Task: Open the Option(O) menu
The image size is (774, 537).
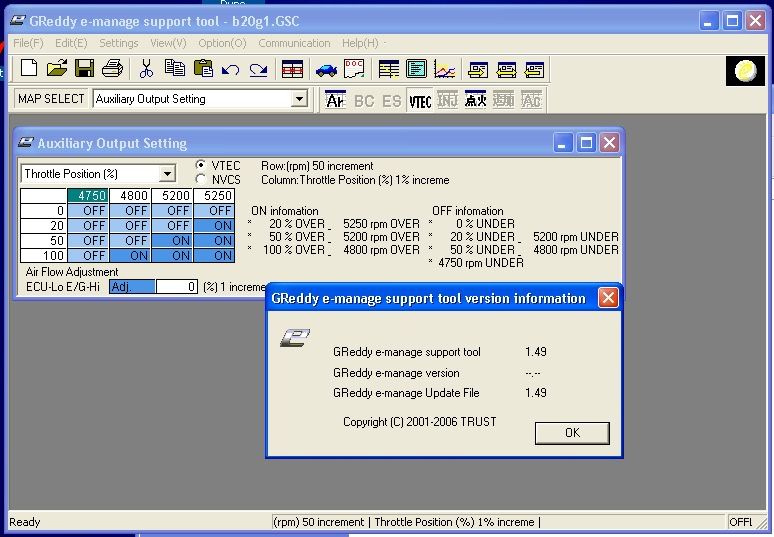Action: coord(222,43)
